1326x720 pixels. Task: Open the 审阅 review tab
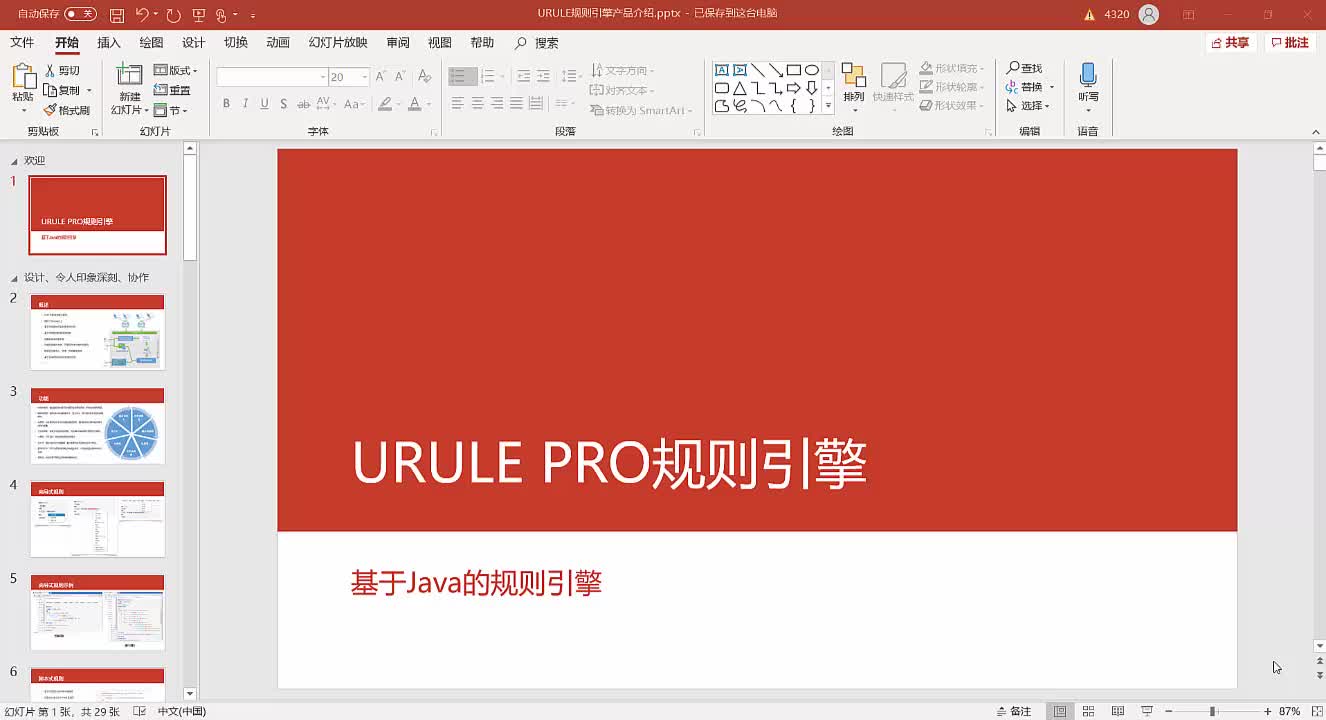[x=398, y=43]
